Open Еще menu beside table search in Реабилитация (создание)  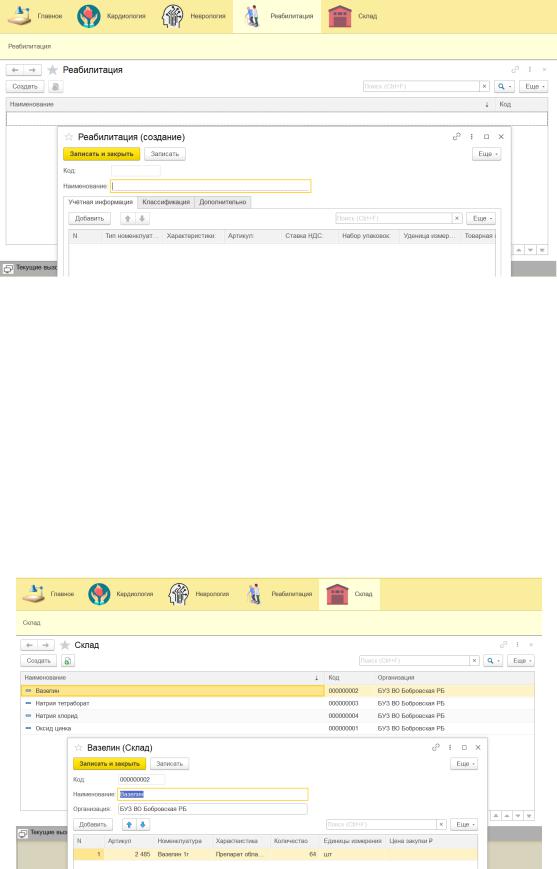click(481, 218)
